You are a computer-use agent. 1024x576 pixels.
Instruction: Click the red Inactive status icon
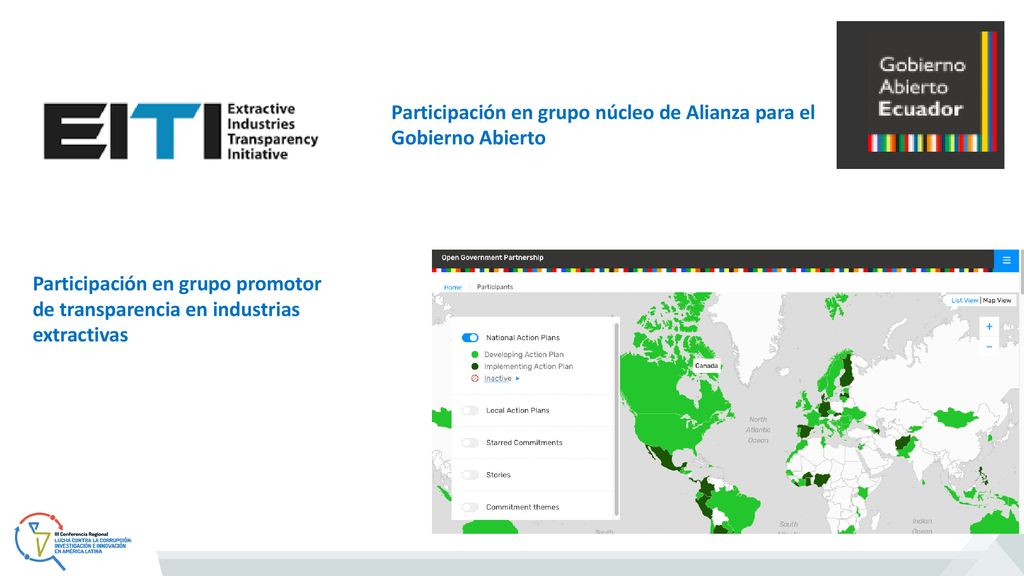(475, 378)
